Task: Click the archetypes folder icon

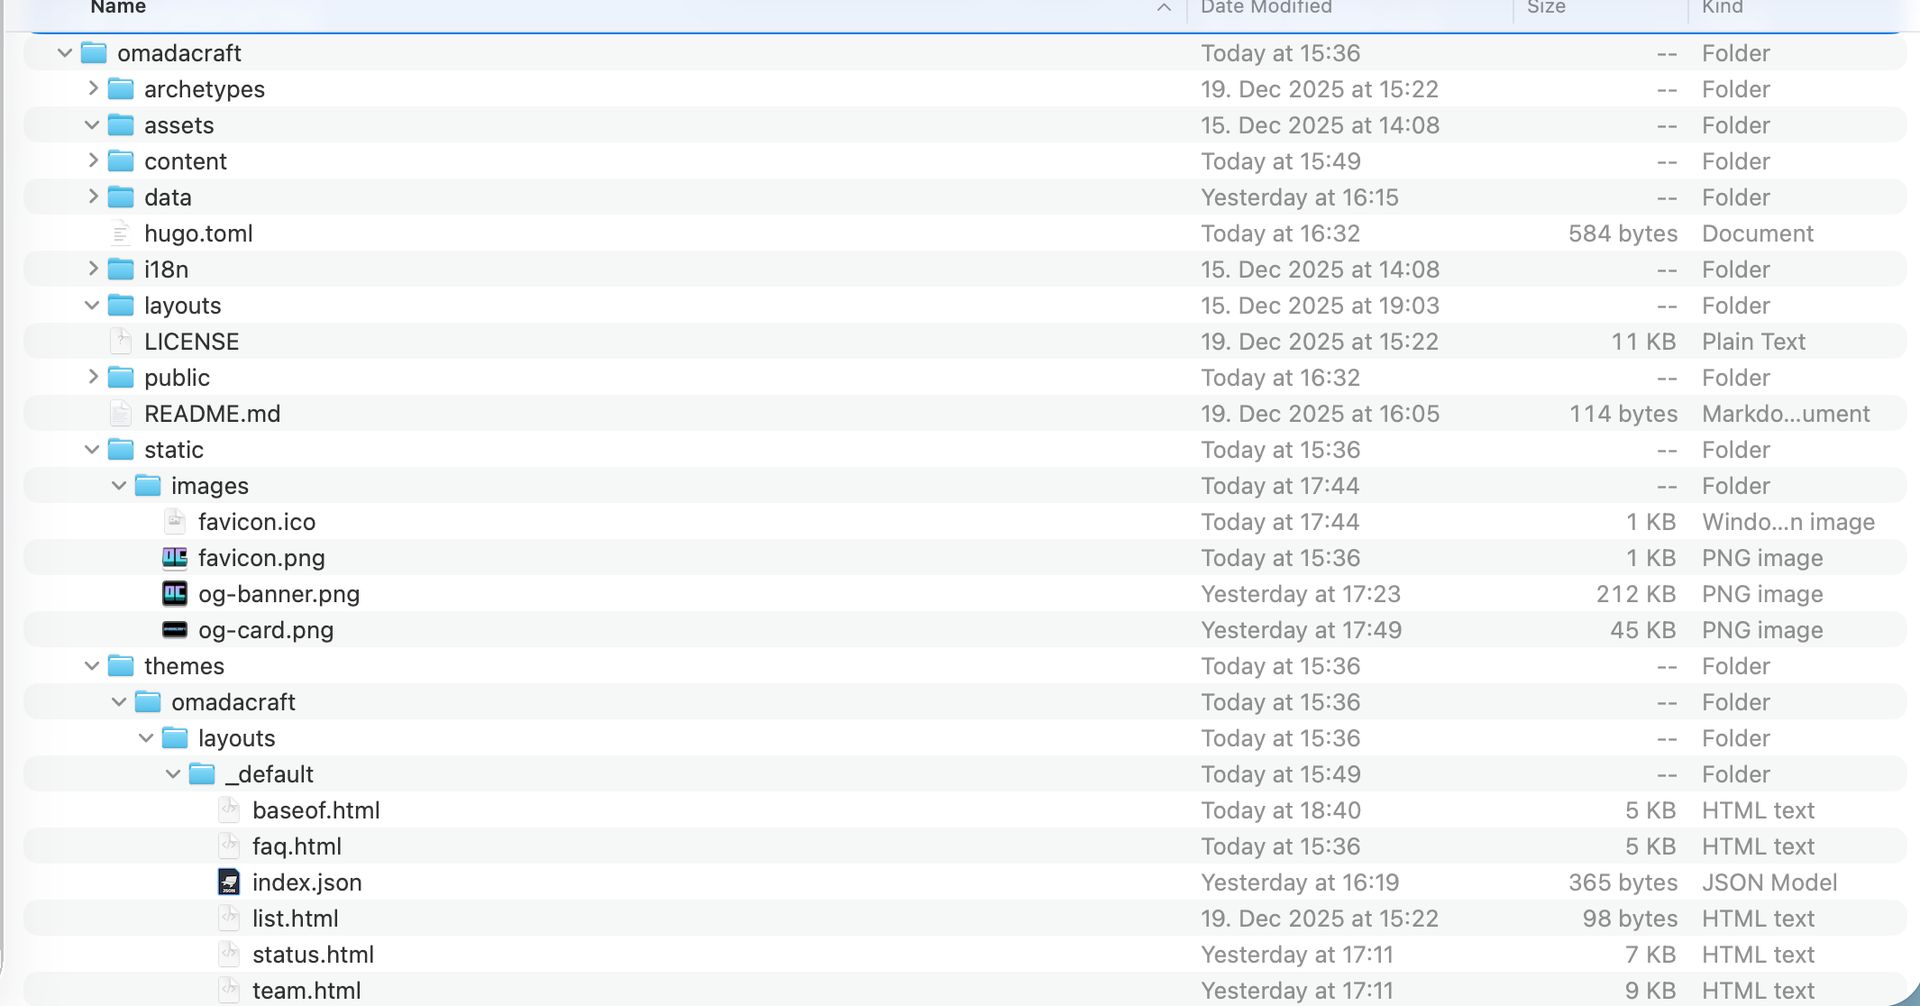Action: point(121,89)
